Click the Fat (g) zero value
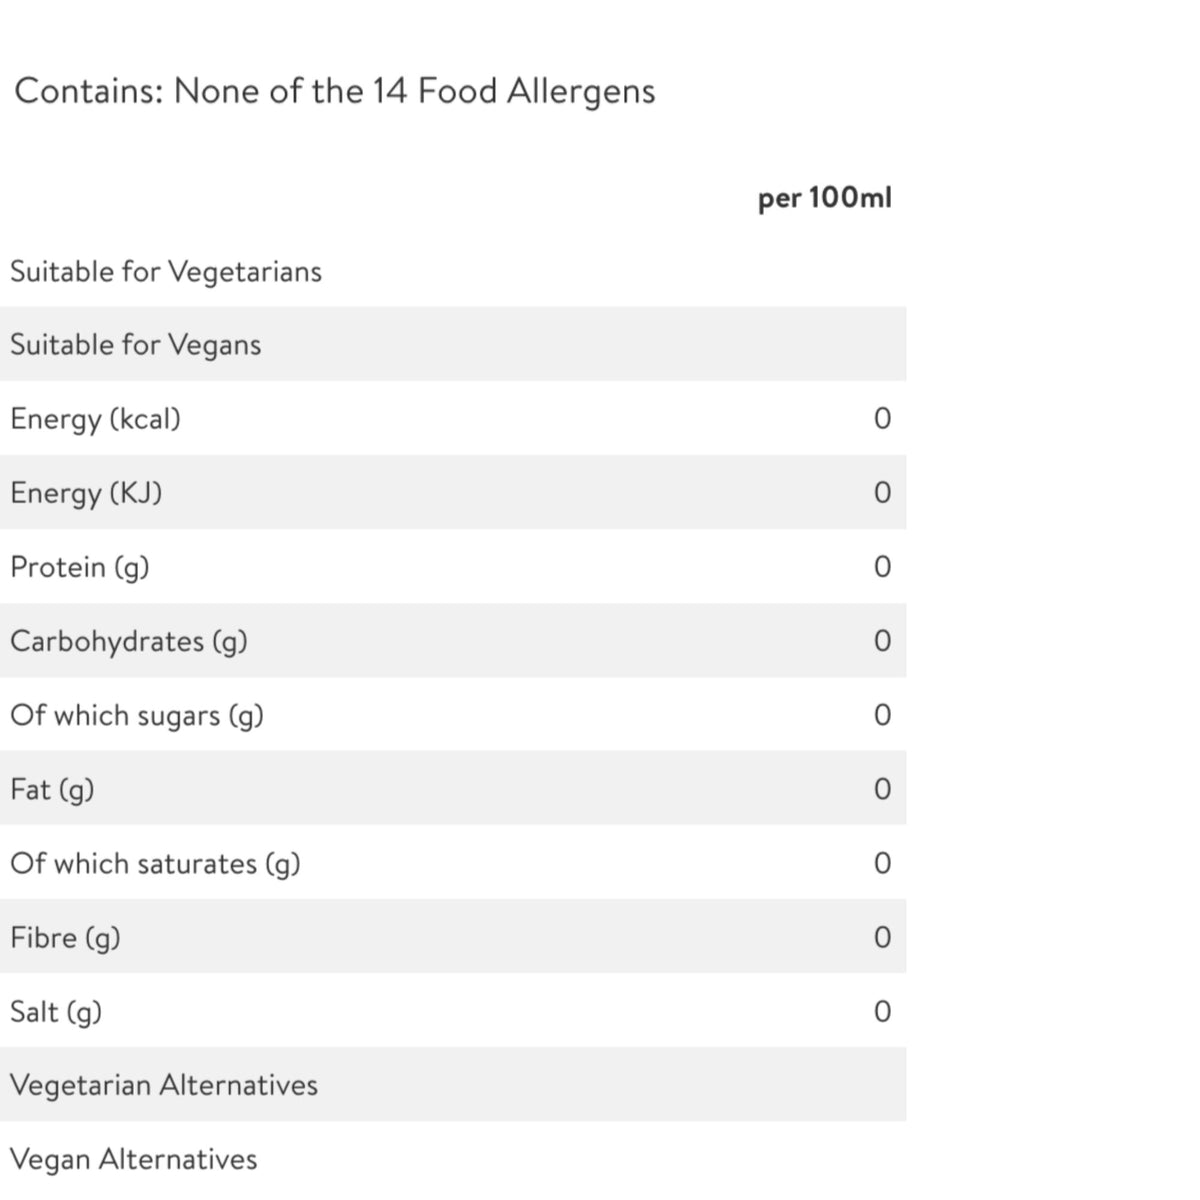The height and width of the screenshot is (1200, 1200). [x=882, y=788]
